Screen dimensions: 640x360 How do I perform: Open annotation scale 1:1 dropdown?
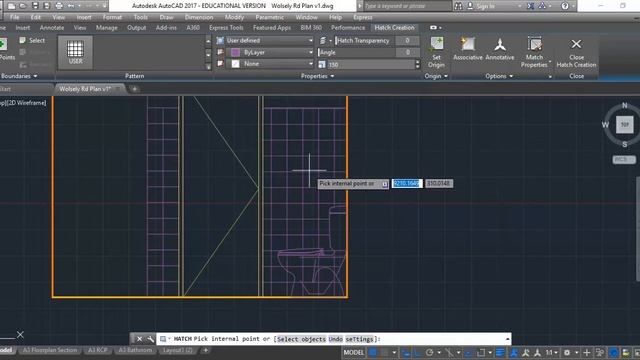pos(552,352)
